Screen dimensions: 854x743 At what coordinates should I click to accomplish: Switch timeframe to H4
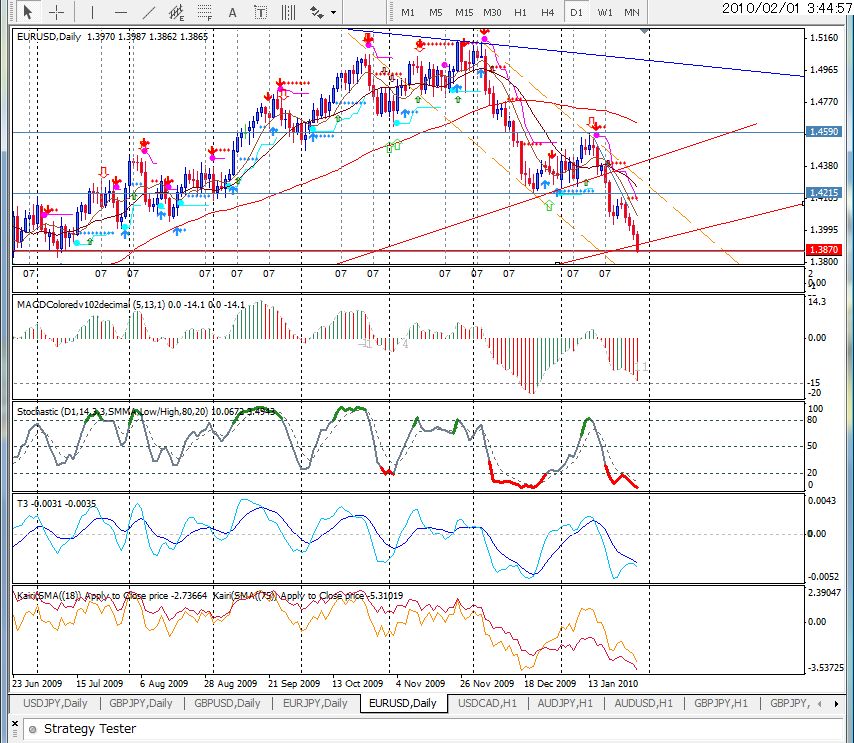click(x=547, y=12)
